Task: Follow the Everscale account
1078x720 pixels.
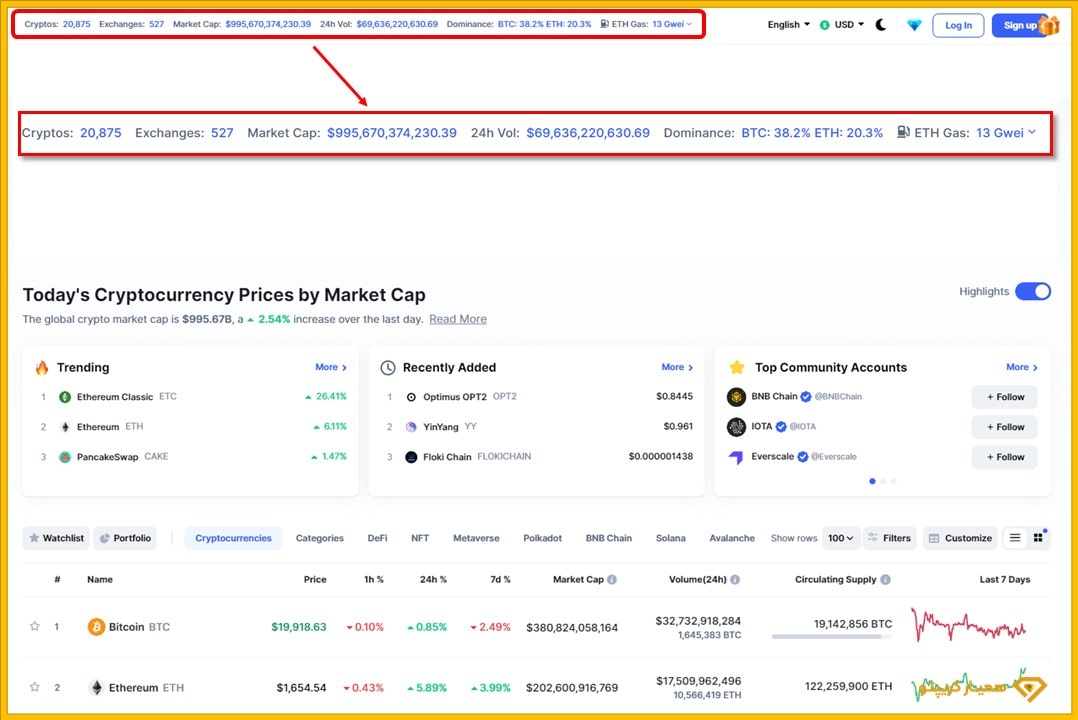Action: pyautogui.click(x=1004, y=457)
